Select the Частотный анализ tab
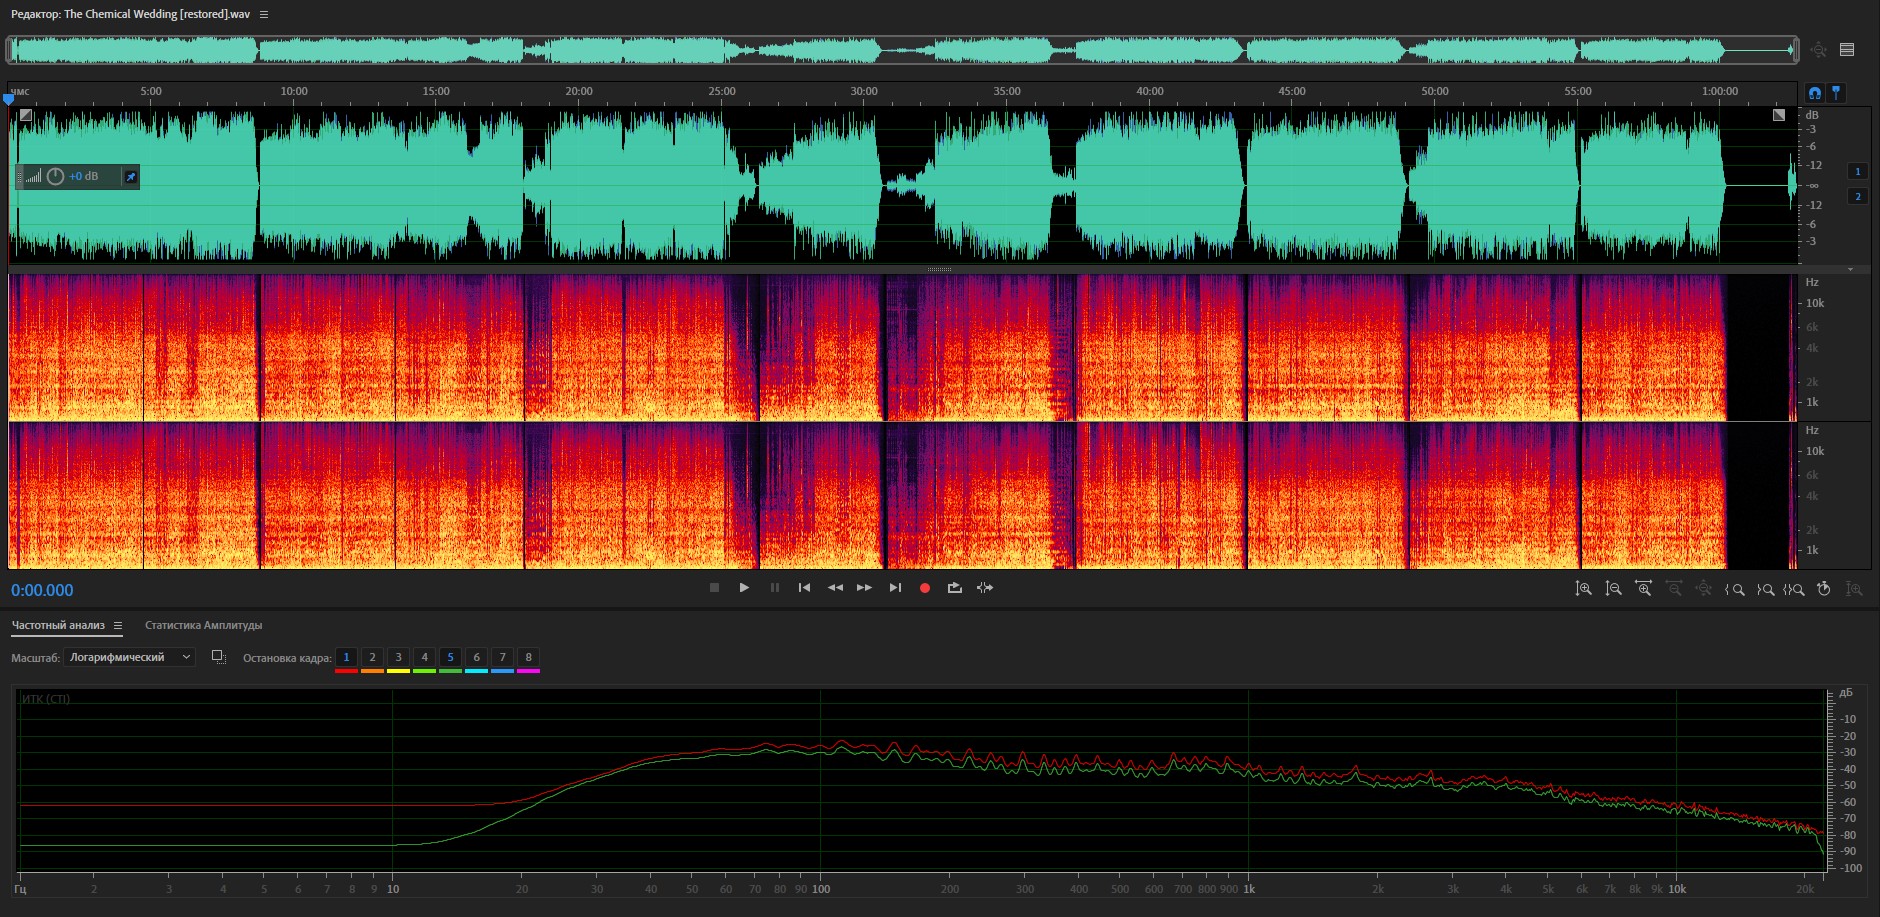Screen dimensions: 1880x917 click(58, 625)
